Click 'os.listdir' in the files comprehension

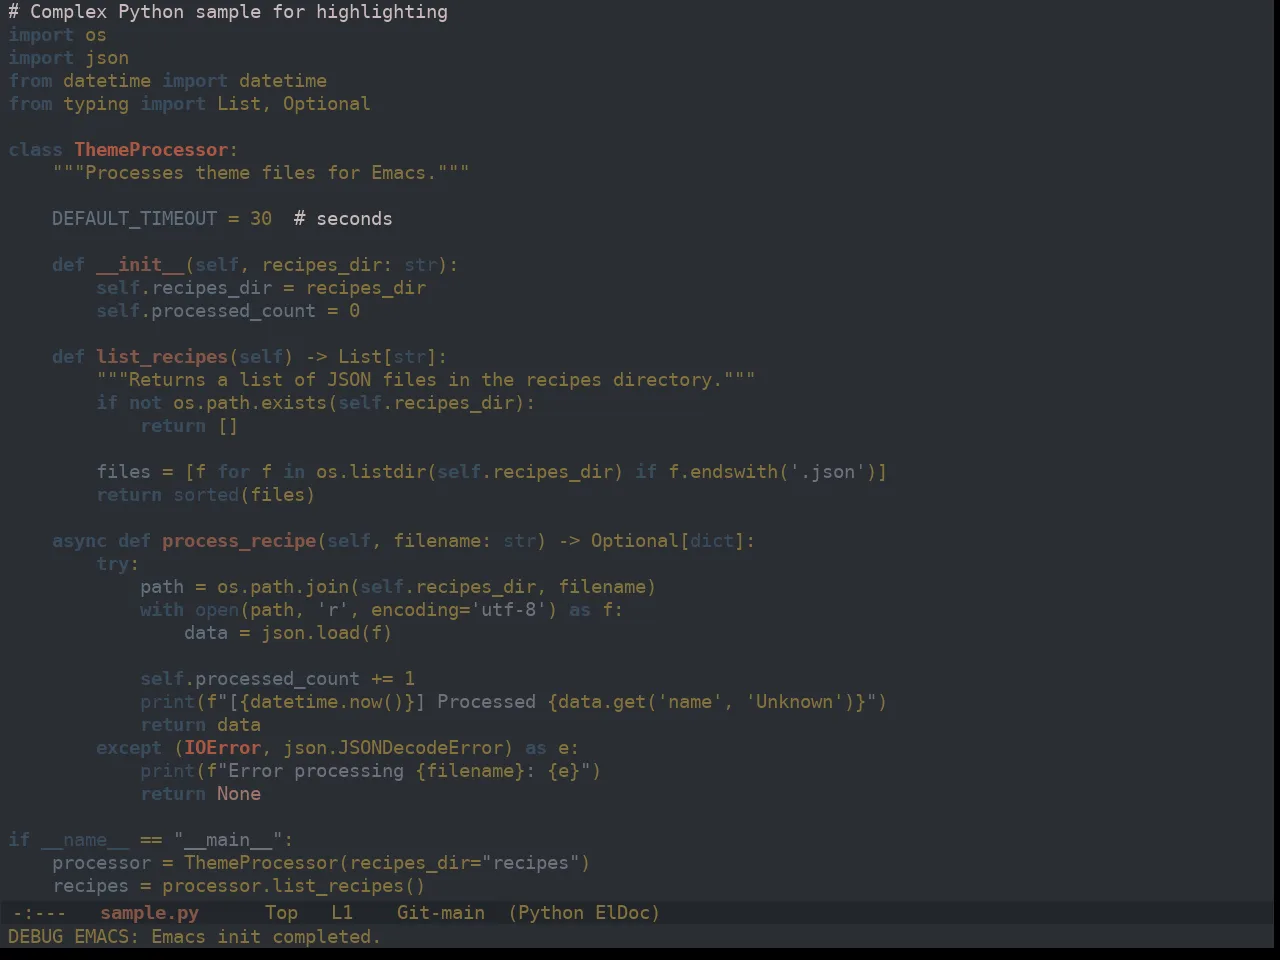(371, 472)
